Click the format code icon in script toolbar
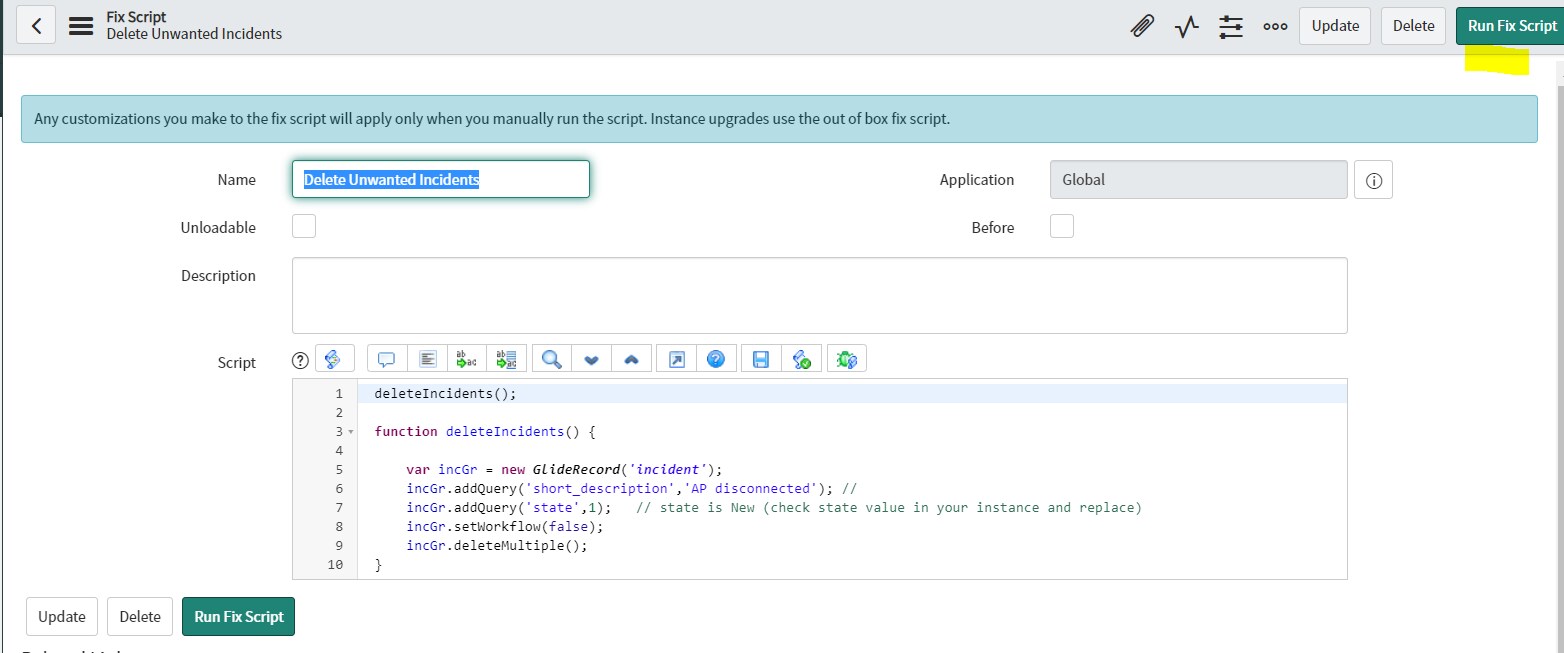Image resolution: width=1564 pixels, height=653 pixels. [428, 358]
